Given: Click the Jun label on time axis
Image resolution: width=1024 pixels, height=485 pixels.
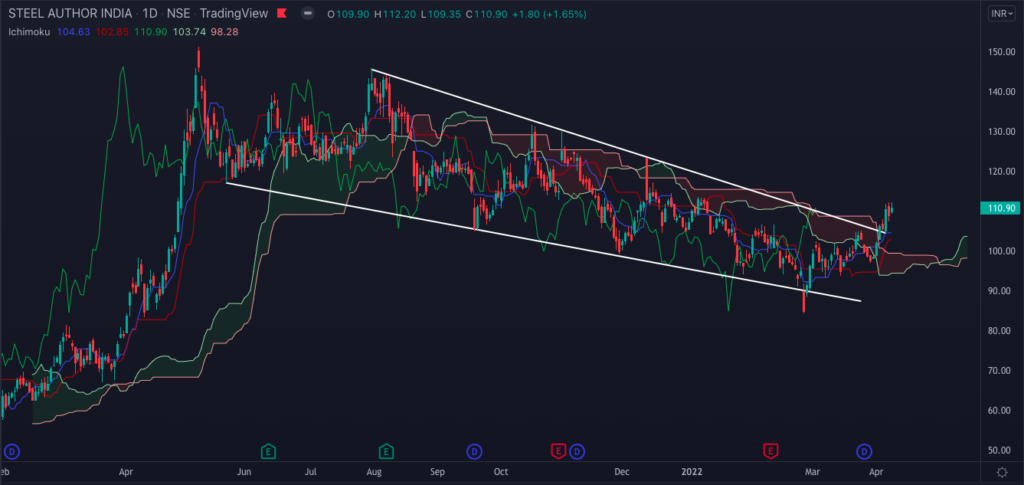Looking at the screenshot, I should point(244,471).
